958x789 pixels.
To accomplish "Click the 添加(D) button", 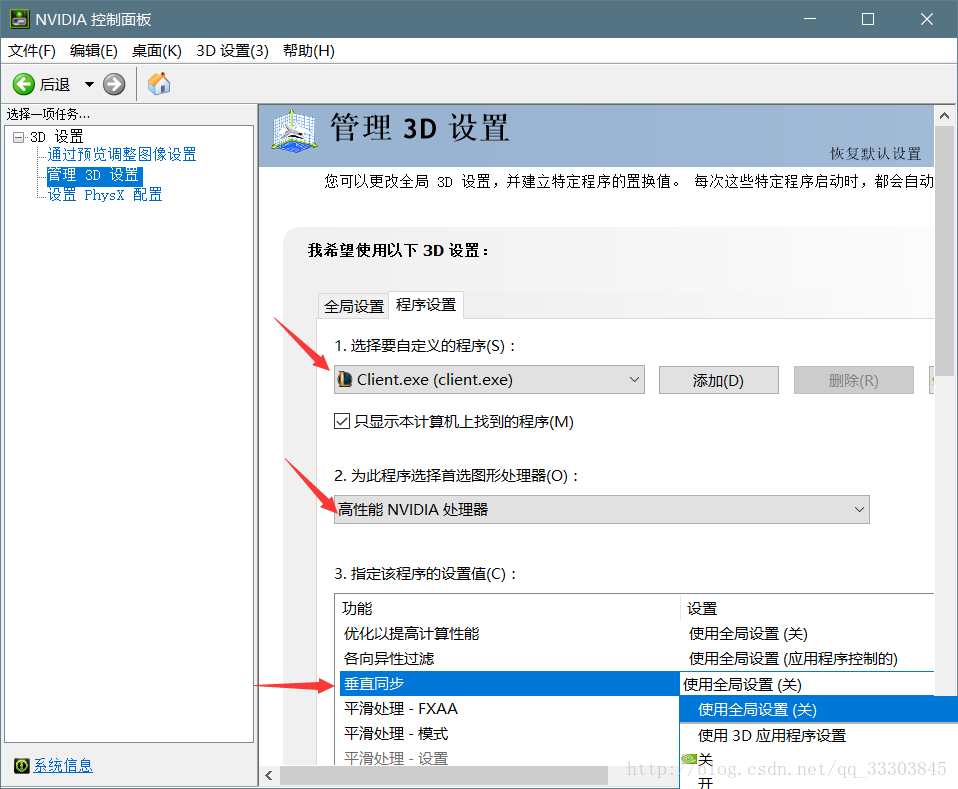I will [718, 380].
